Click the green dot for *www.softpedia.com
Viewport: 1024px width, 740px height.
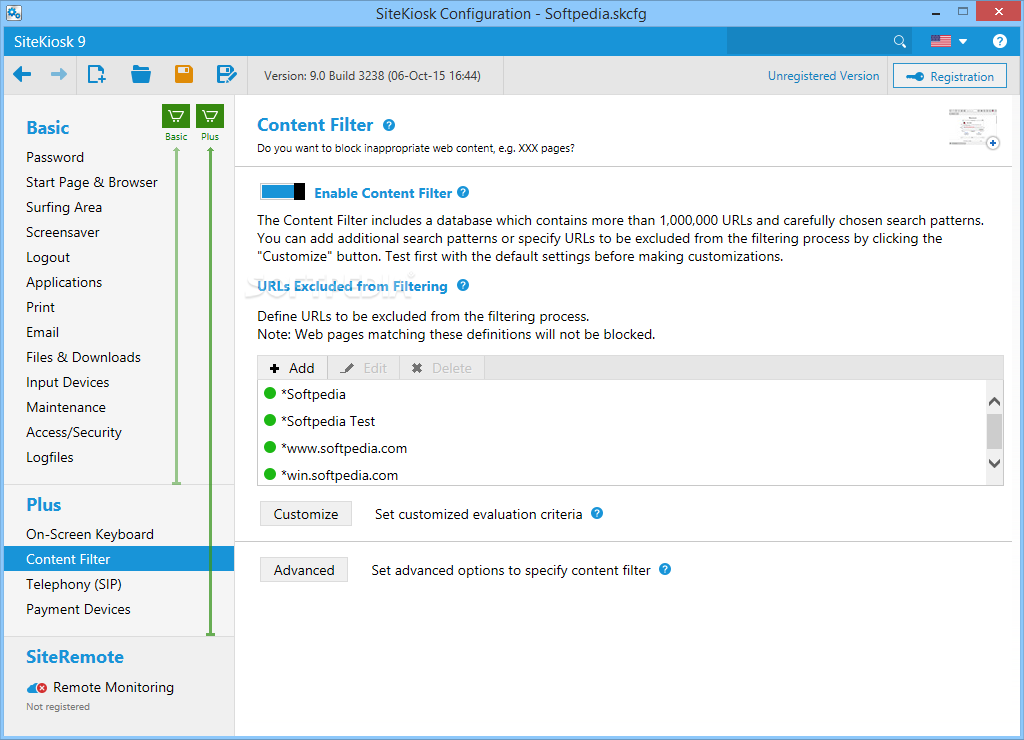tap(270, 447)
